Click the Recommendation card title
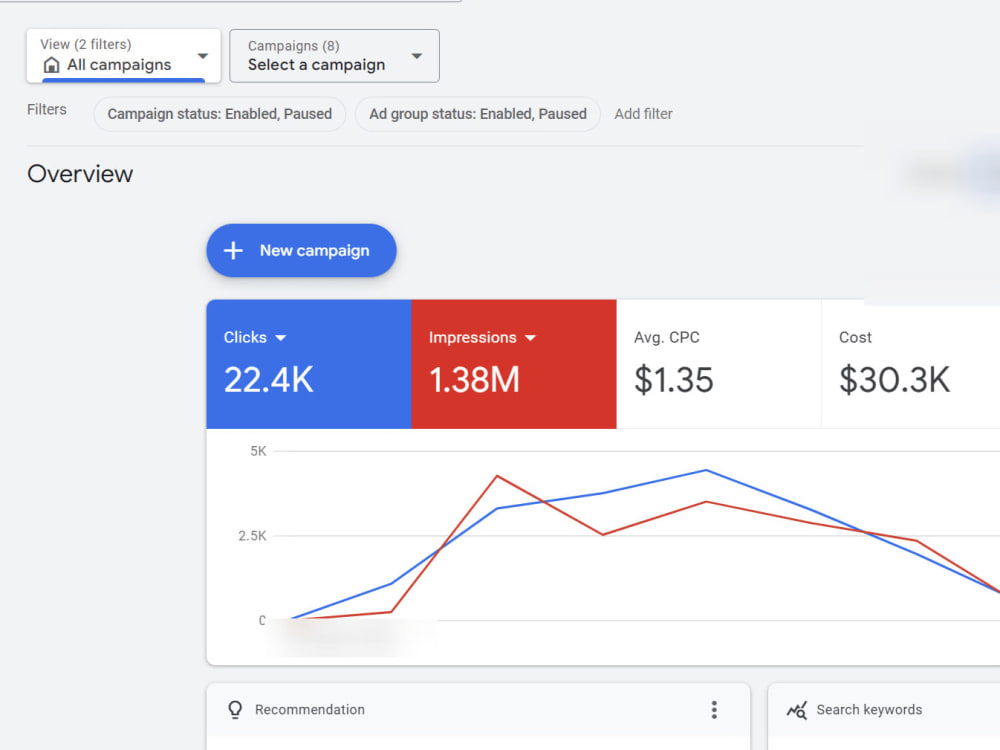 click(310, 710)
